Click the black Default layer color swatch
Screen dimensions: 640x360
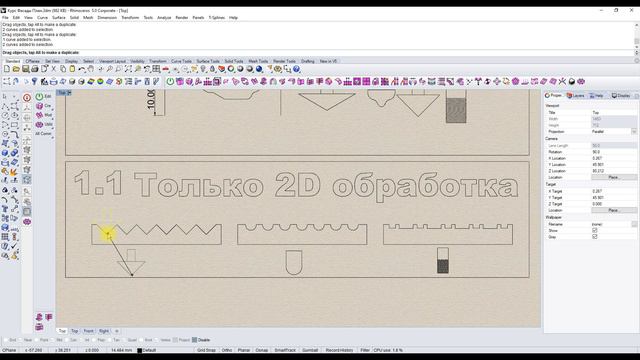pos(140,350)
